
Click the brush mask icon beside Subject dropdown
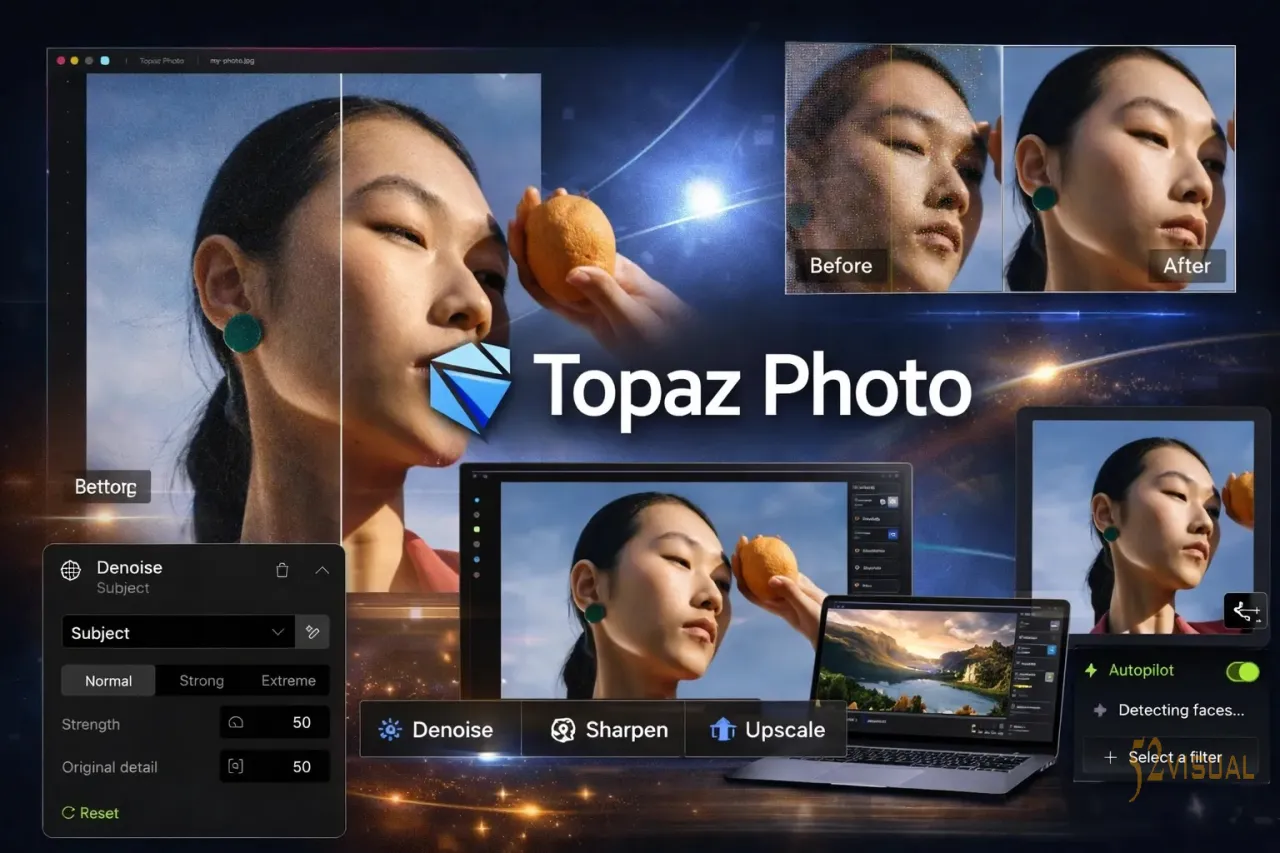point(312,632)
